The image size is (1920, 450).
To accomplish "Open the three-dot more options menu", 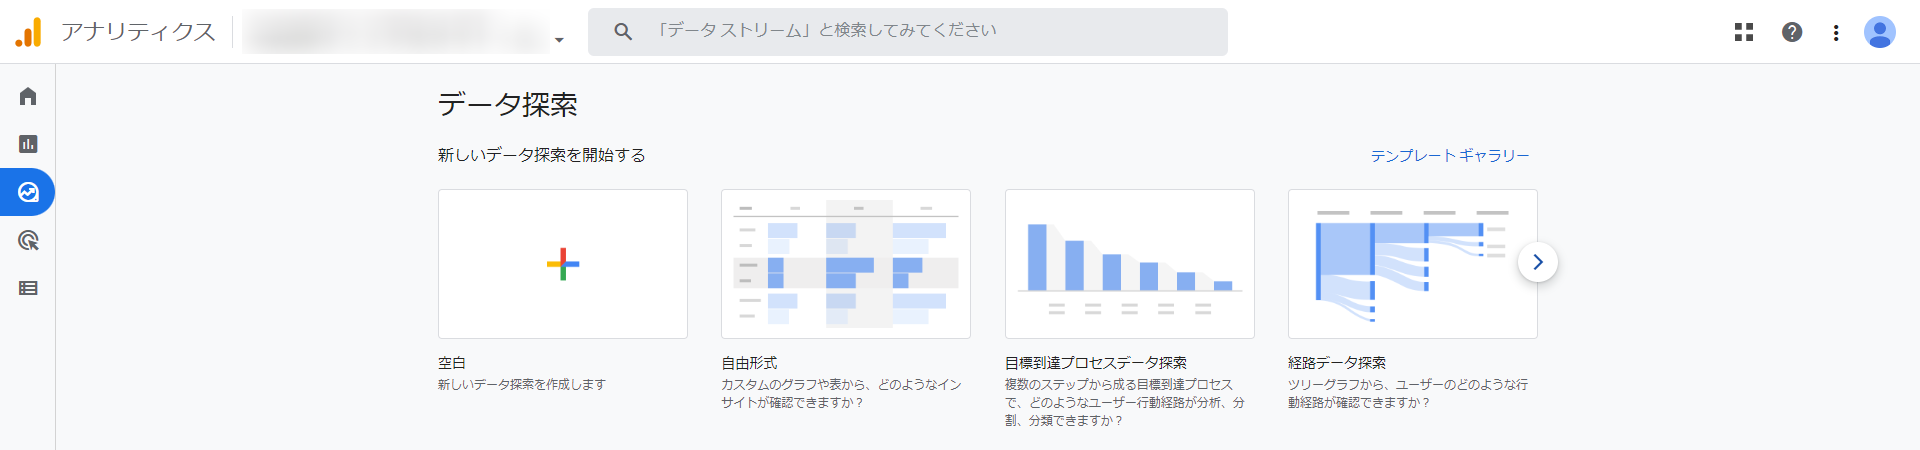I will click(1836, 32).
